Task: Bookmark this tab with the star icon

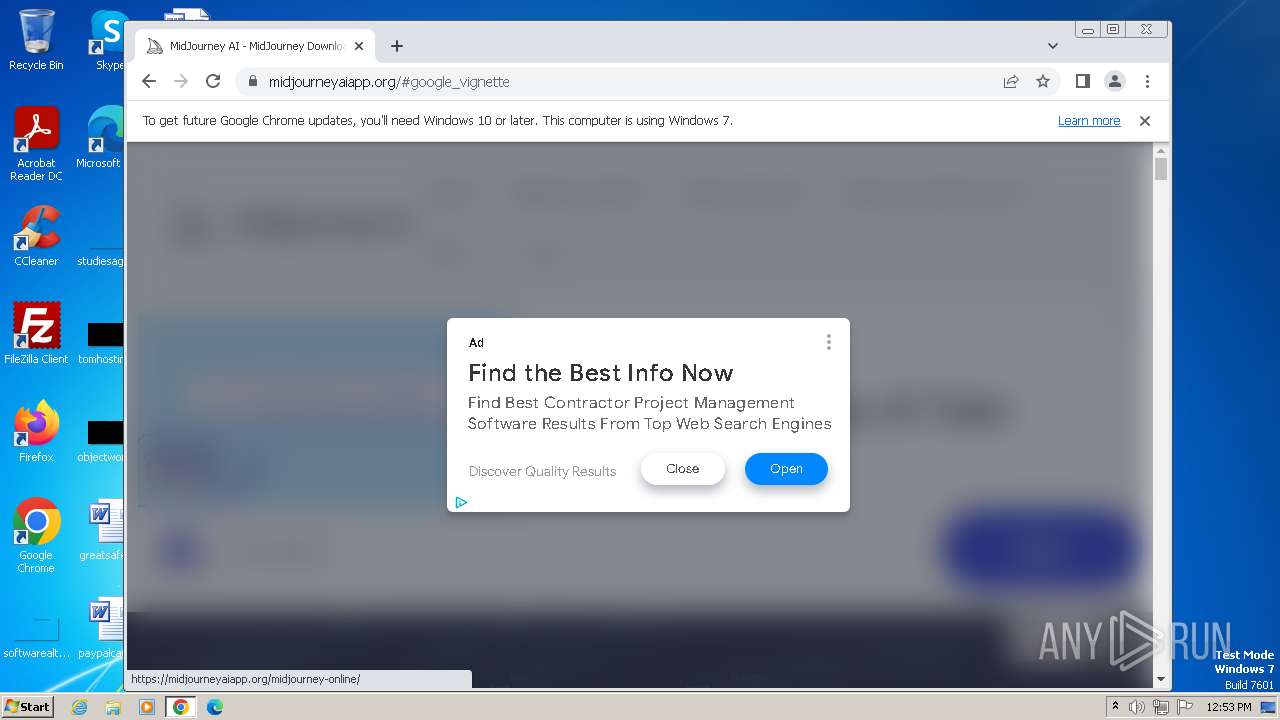Action: pos(1043,81)
